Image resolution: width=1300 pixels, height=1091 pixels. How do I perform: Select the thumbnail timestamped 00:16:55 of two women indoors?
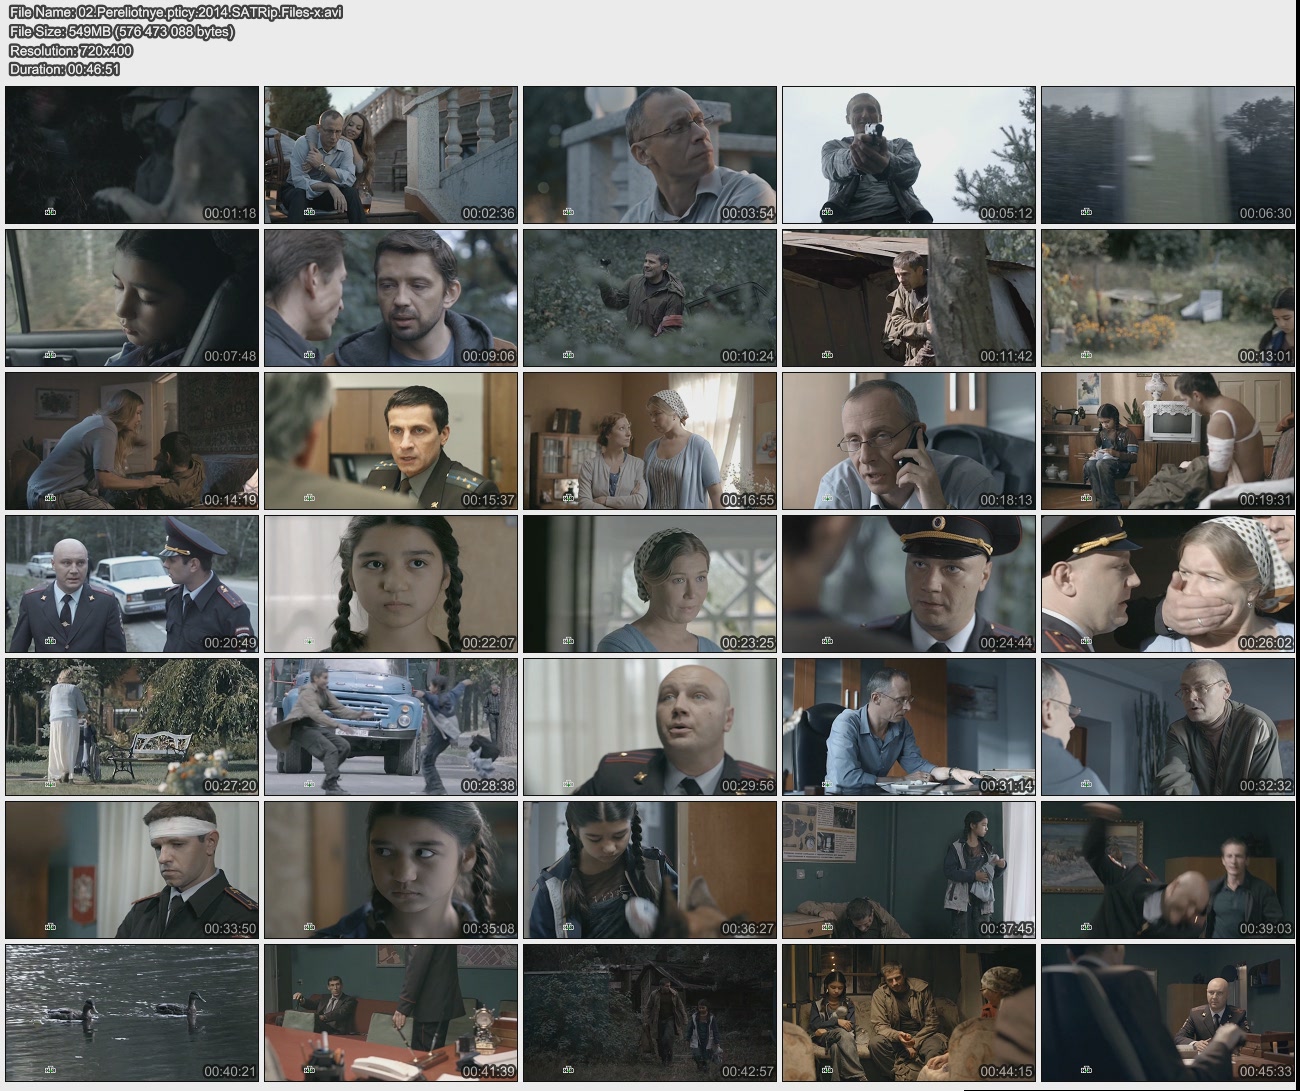click(649, 440)
